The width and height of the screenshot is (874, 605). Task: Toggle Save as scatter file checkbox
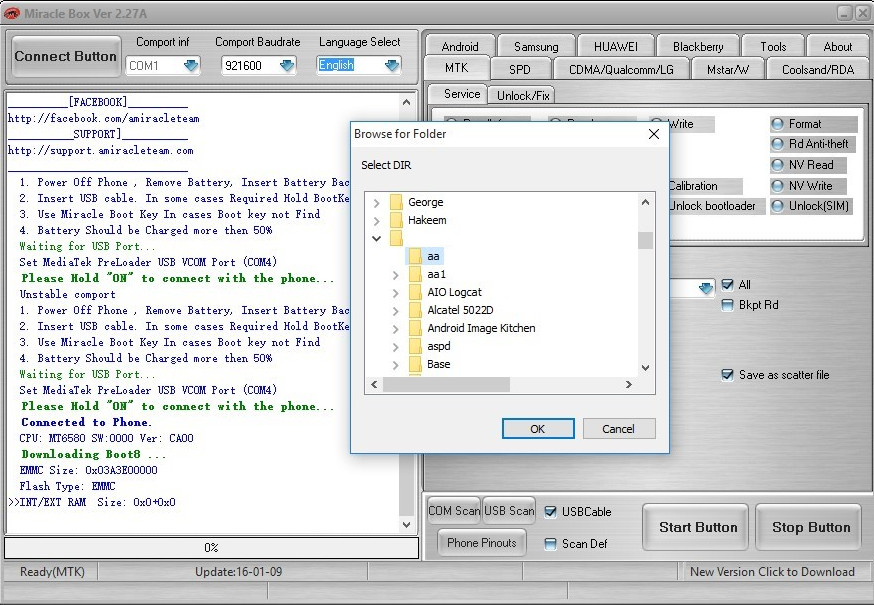click(727, 375)
